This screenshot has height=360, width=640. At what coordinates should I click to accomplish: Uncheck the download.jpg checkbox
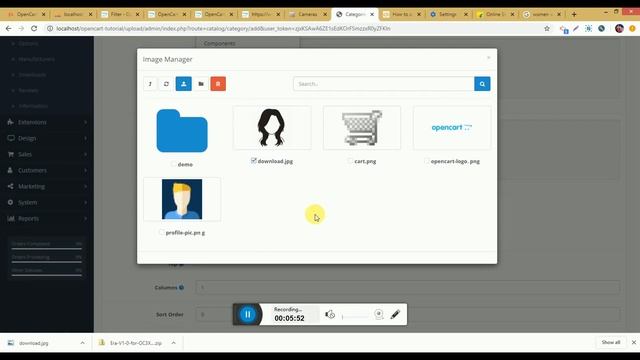(x=253, y=161)
